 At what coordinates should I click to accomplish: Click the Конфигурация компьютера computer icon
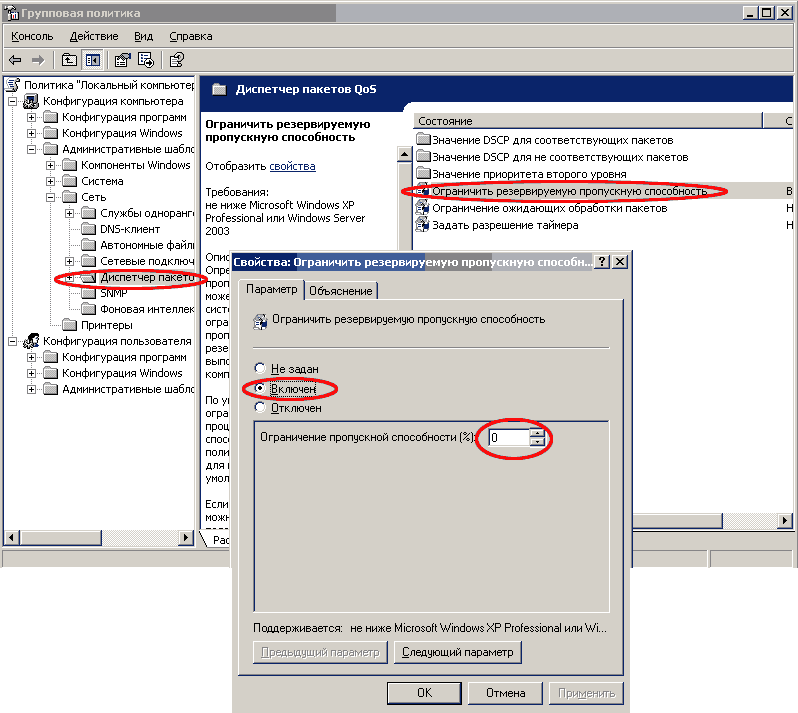coord(31,101)
